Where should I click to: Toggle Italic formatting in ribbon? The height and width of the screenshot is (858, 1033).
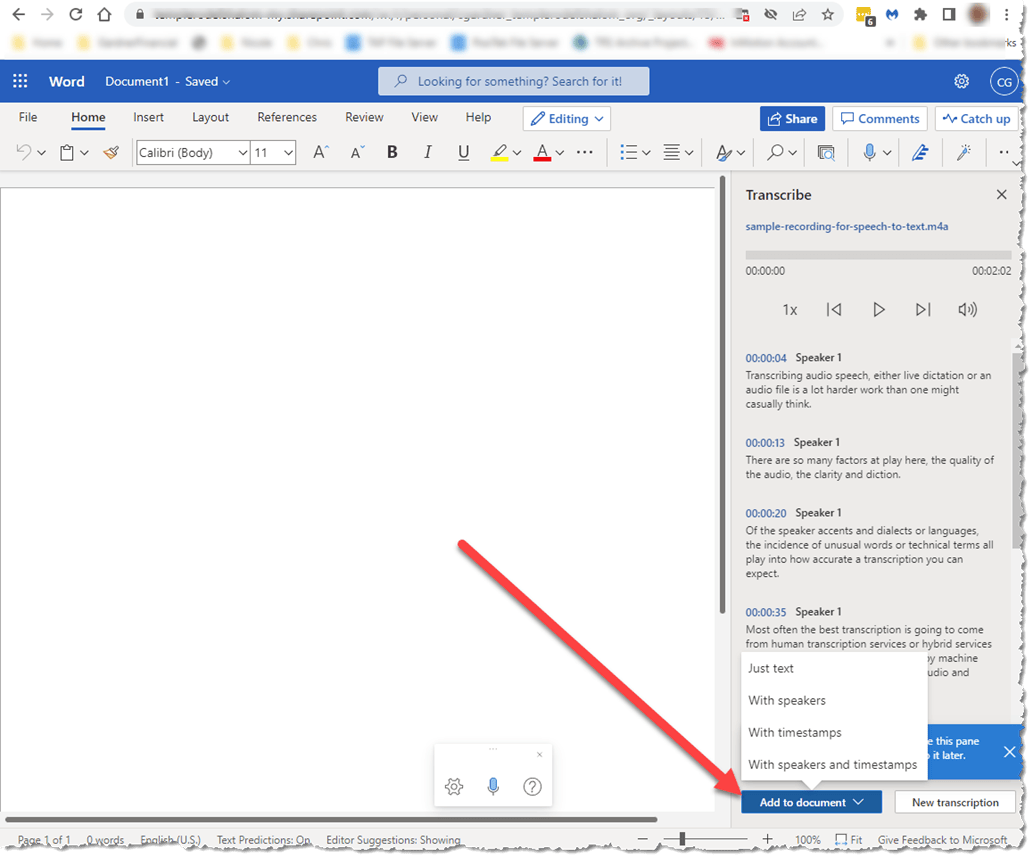click(428, 152)
